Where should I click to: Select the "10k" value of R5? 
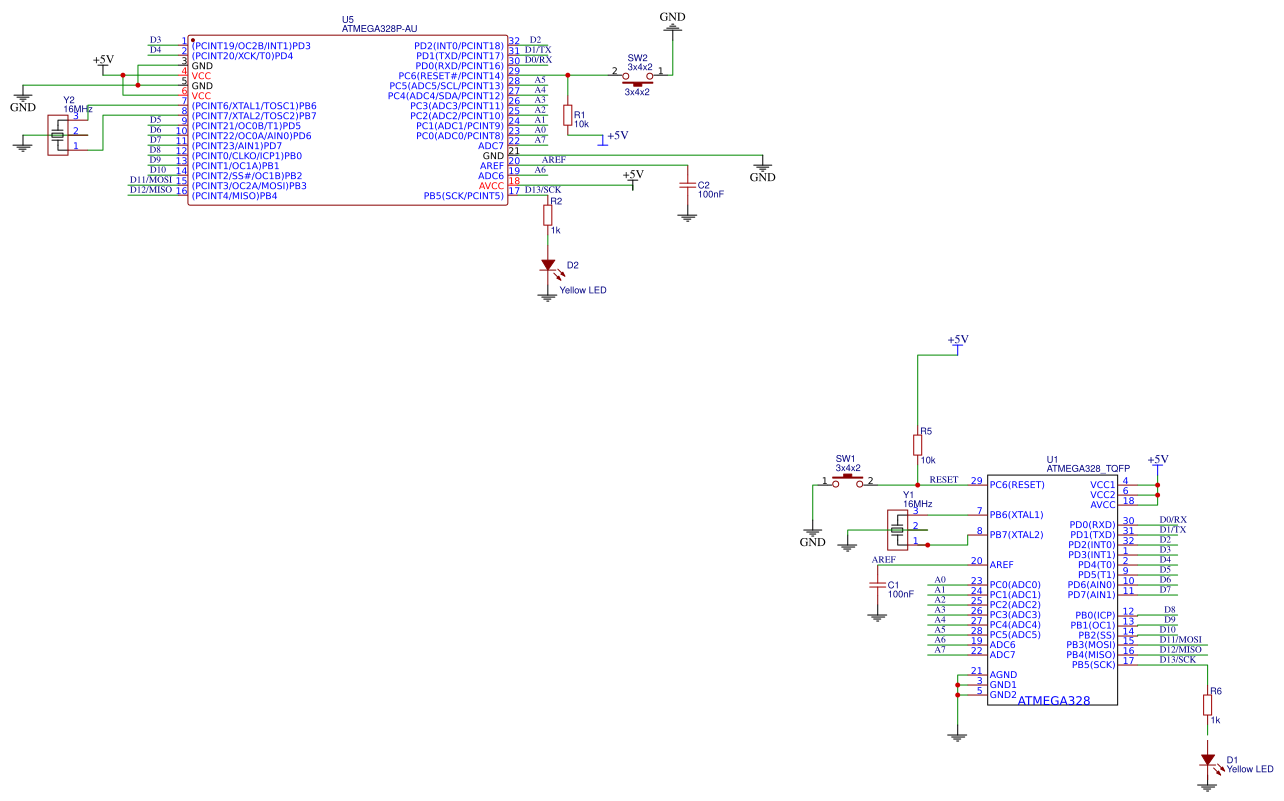928,460
